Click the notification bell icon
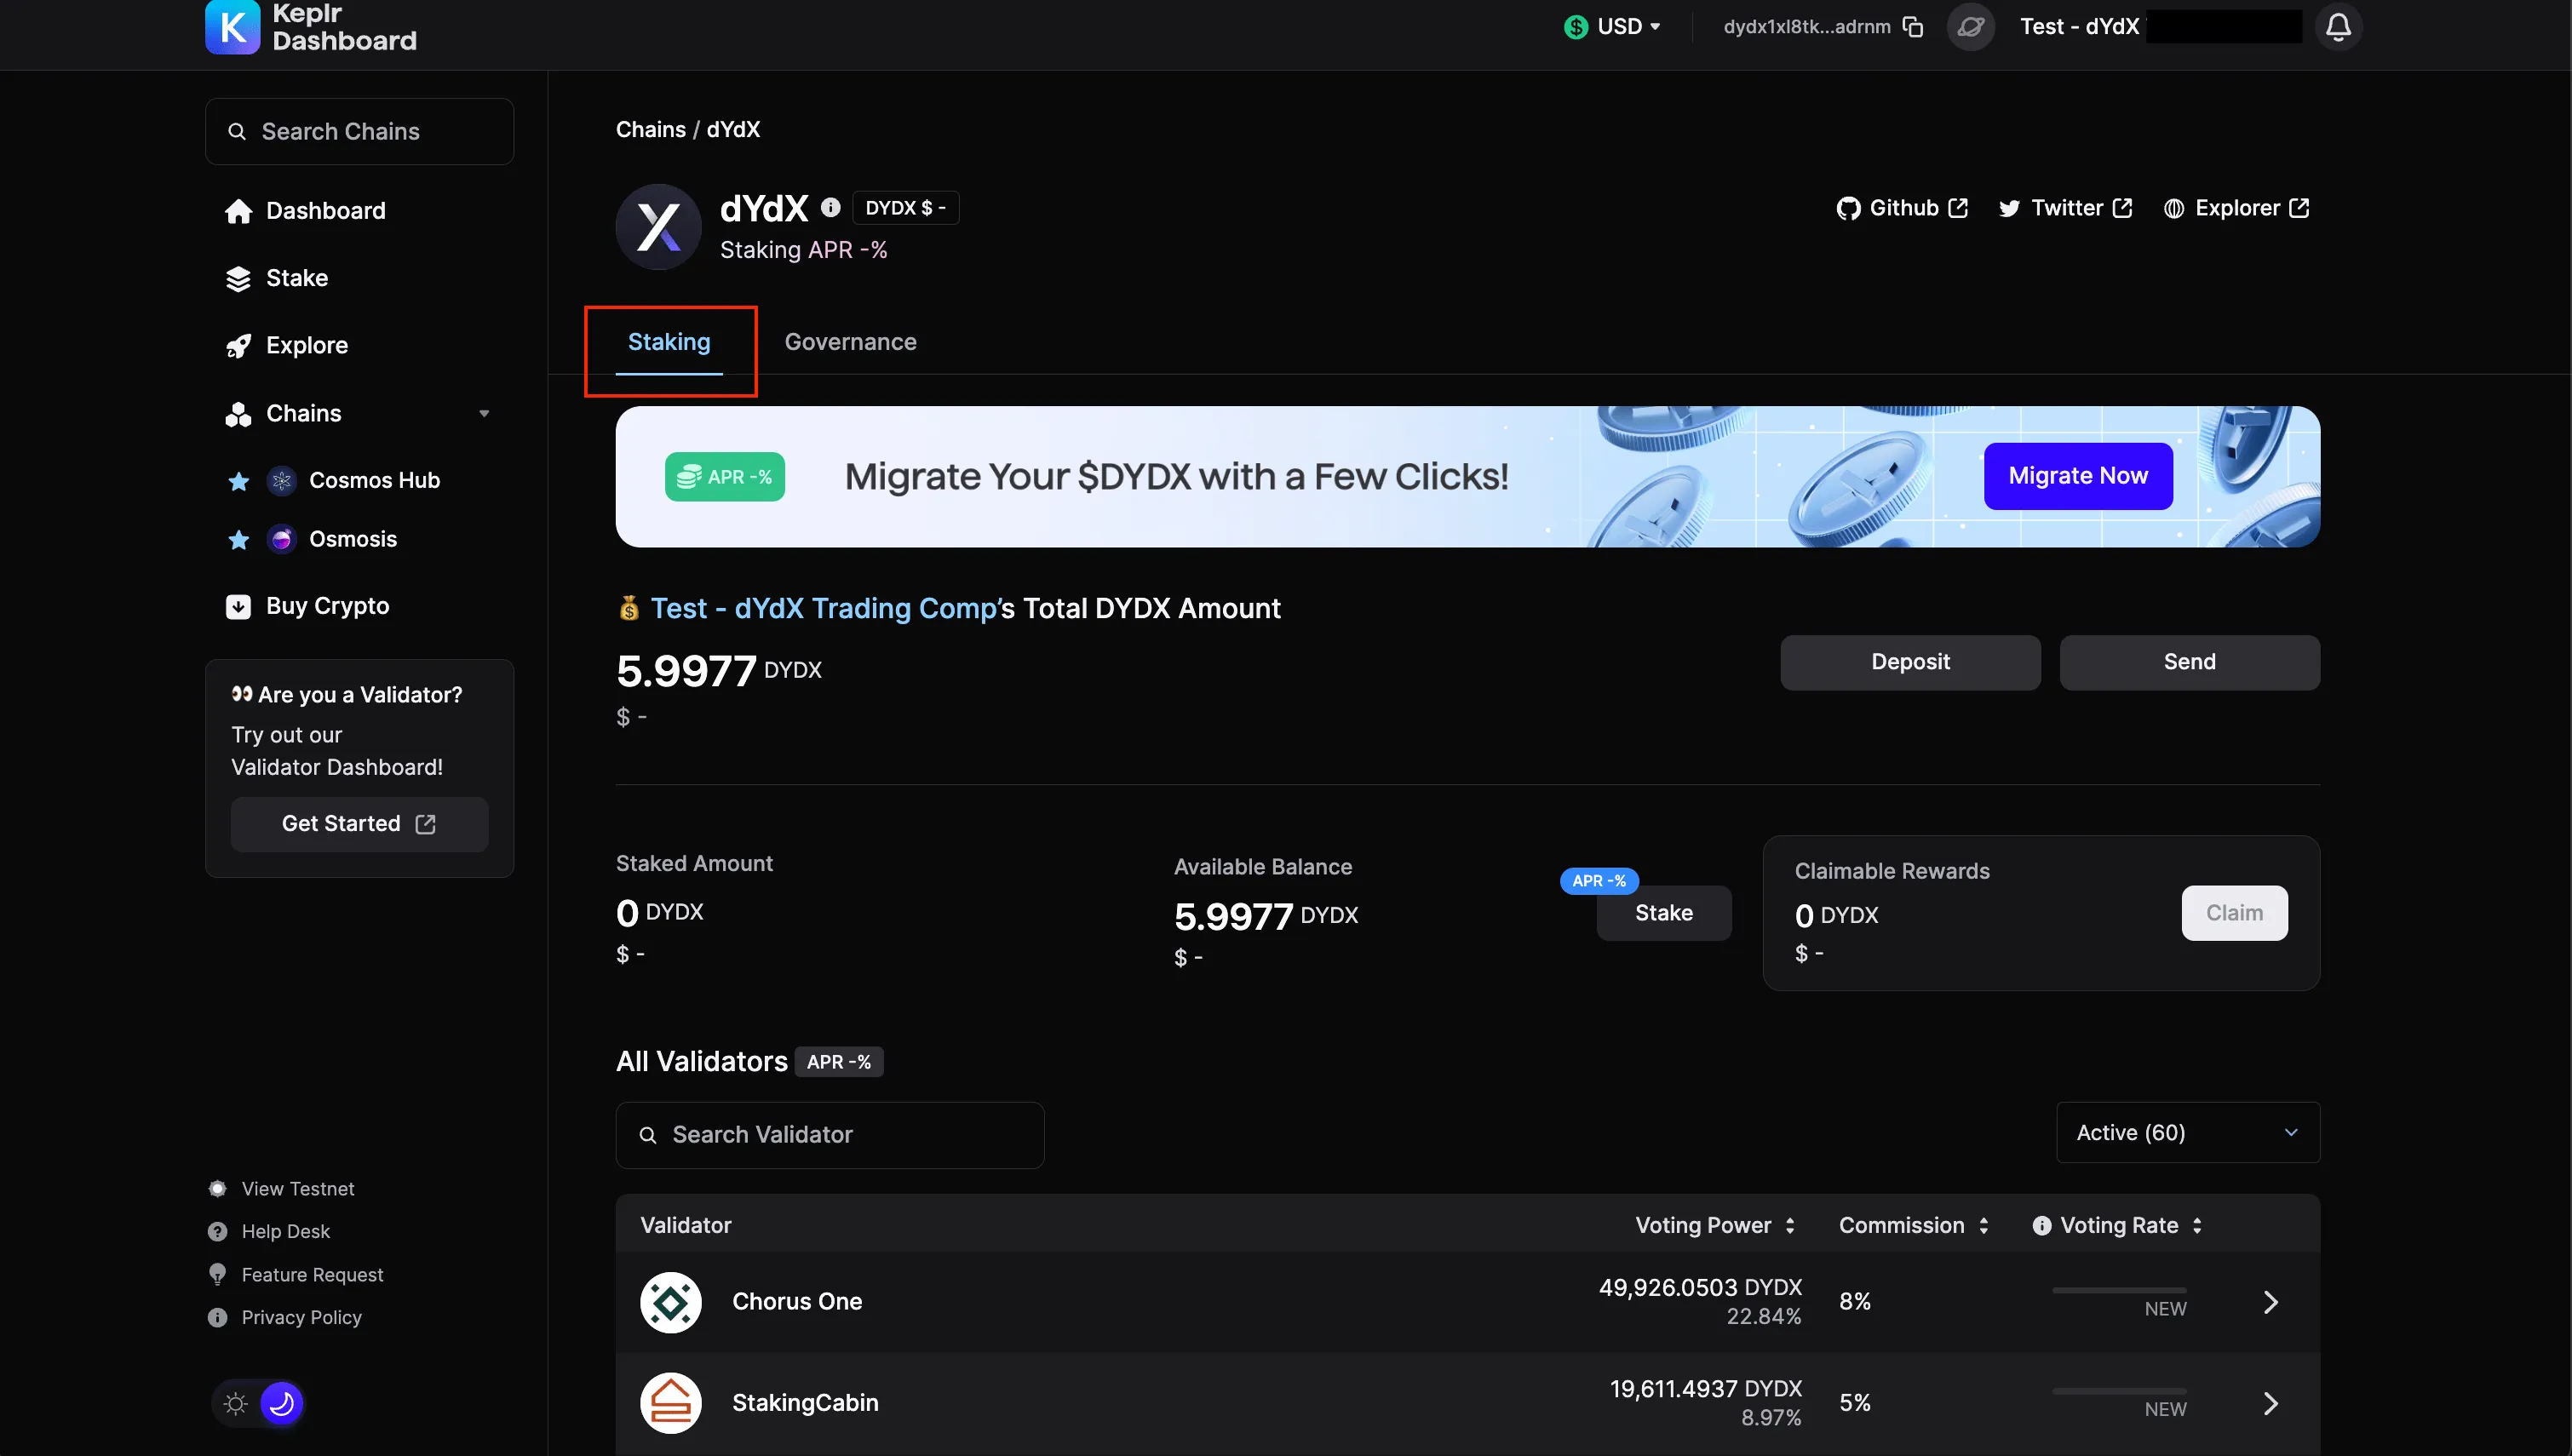Screen dimensions: 2572x1456 coord(2337,27)
